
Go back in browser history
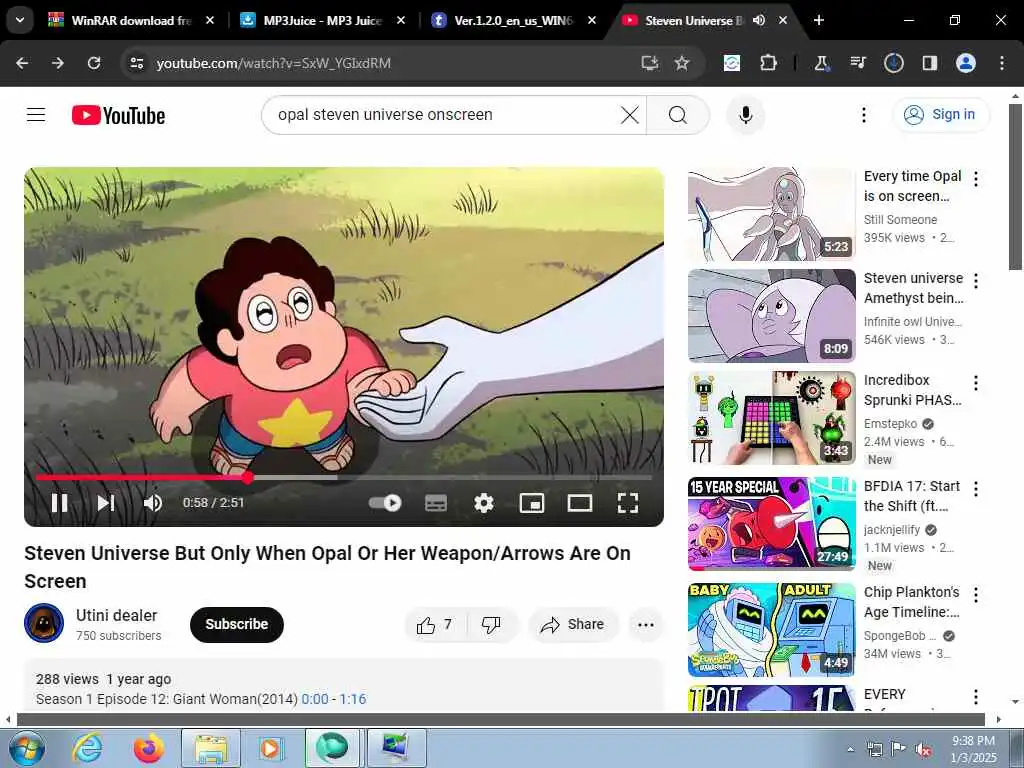click(22, 63)
